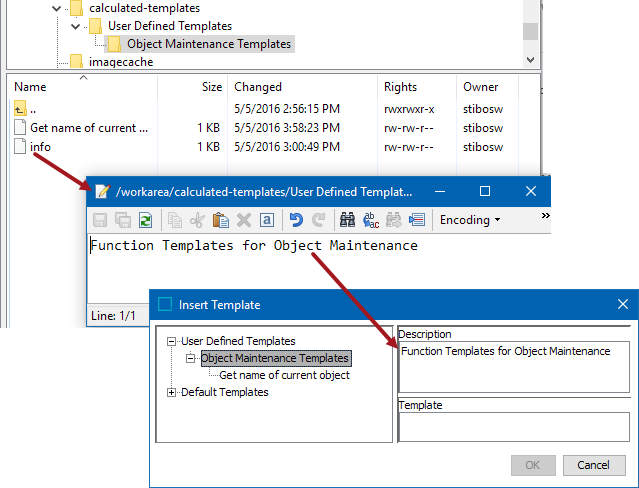The width and height of the screenshot is (639, 488).
Task: Select the imagecache folder
Action: [121, 62]
